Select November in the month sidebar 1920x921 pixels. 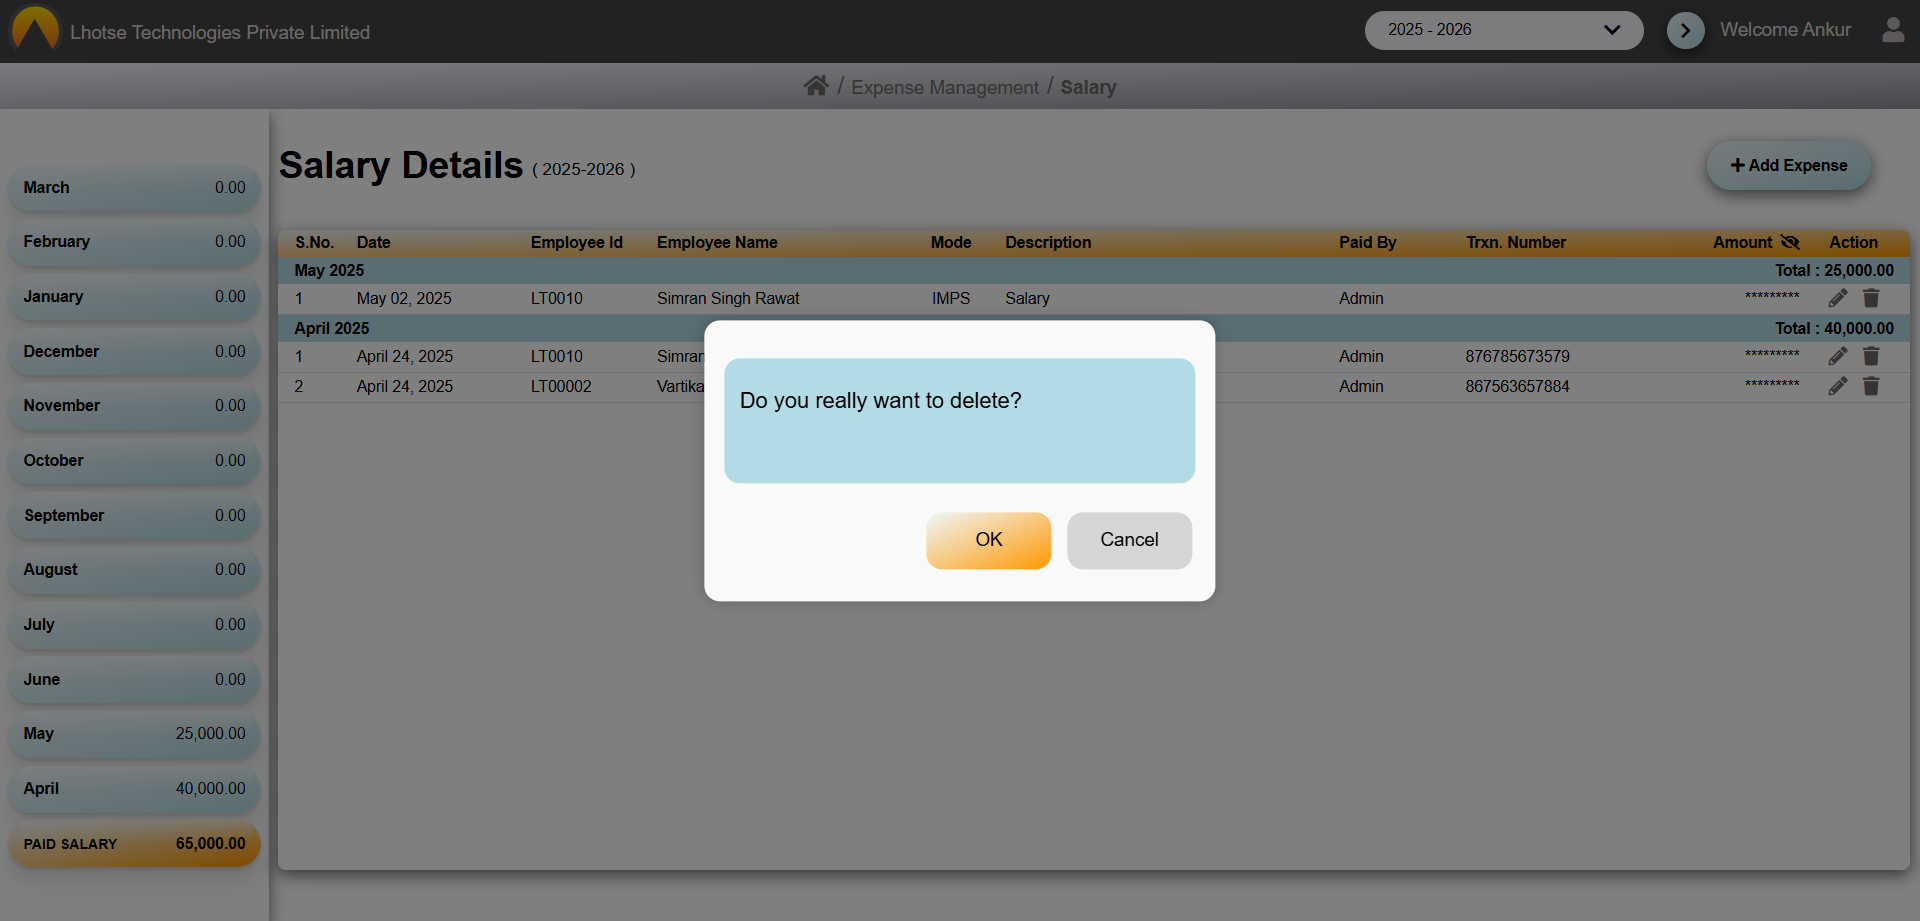click(x=135, y=406)
